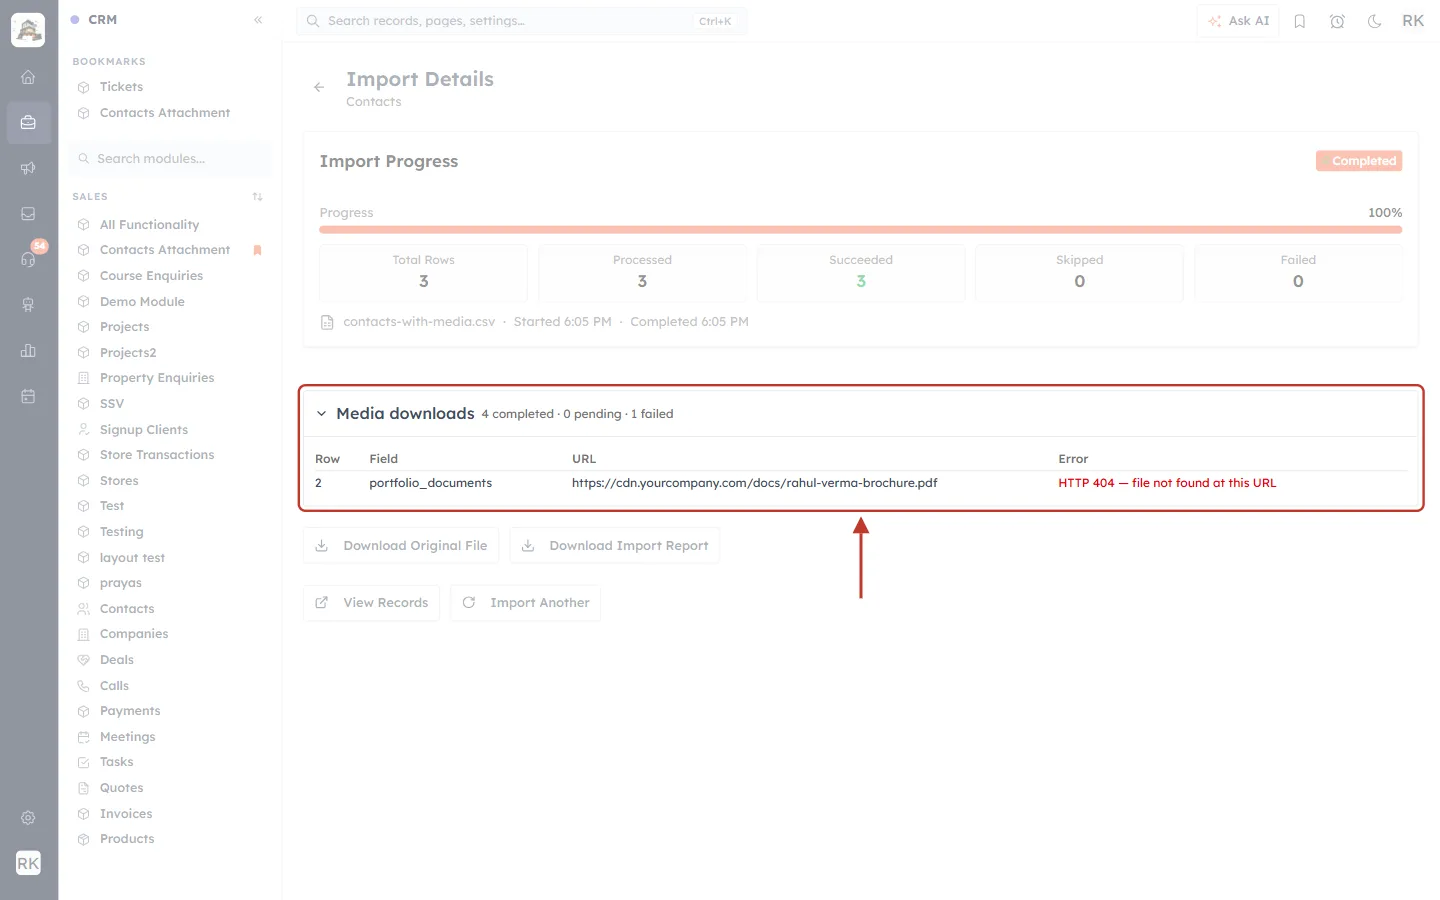Viewport: 1440px width, 900px height.
Task: Click the app logo at top of left rail
Action: (28, 30)
